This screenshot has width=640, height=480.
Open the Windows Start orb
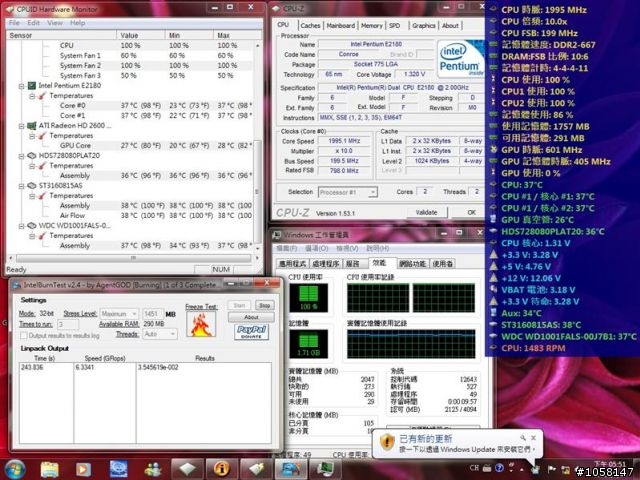point(15,469)
